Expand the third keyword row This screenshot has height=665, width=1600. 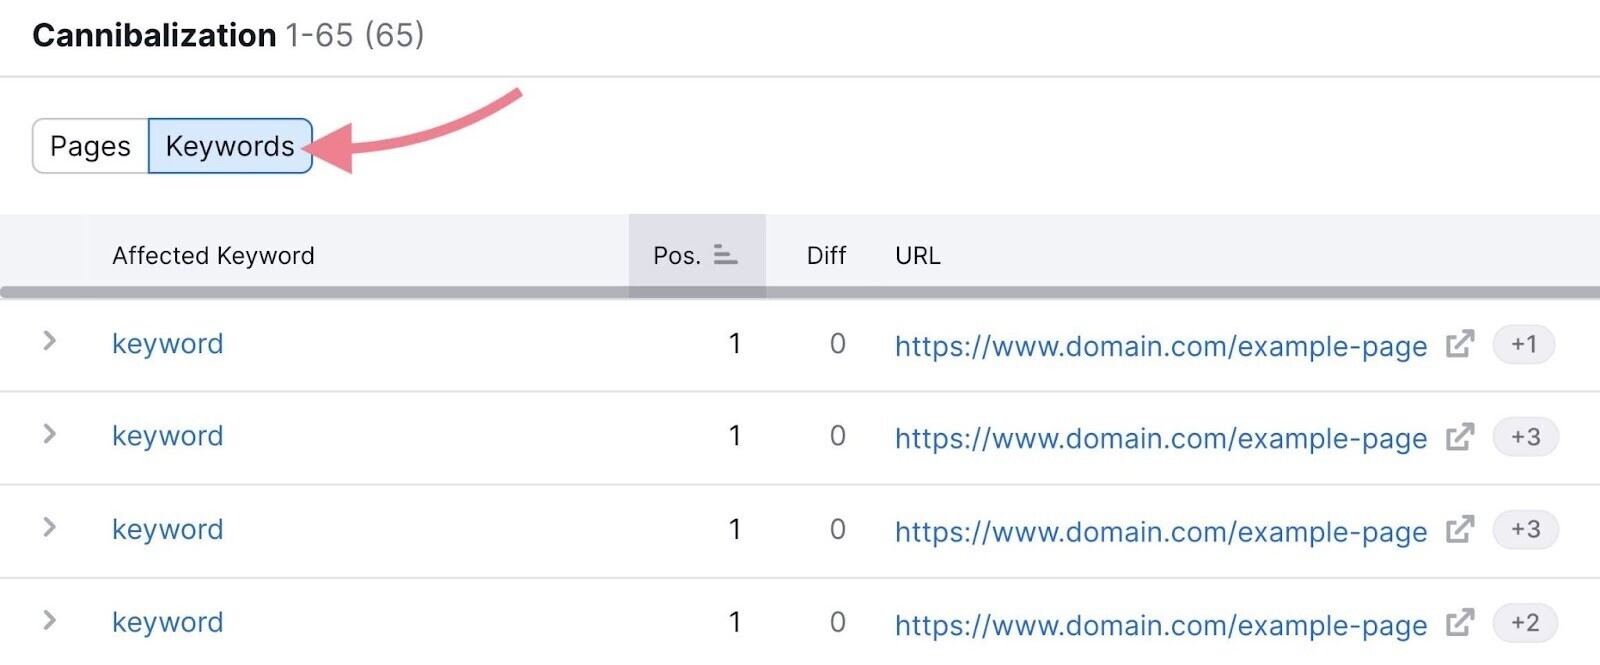click(x=49, y=528)
